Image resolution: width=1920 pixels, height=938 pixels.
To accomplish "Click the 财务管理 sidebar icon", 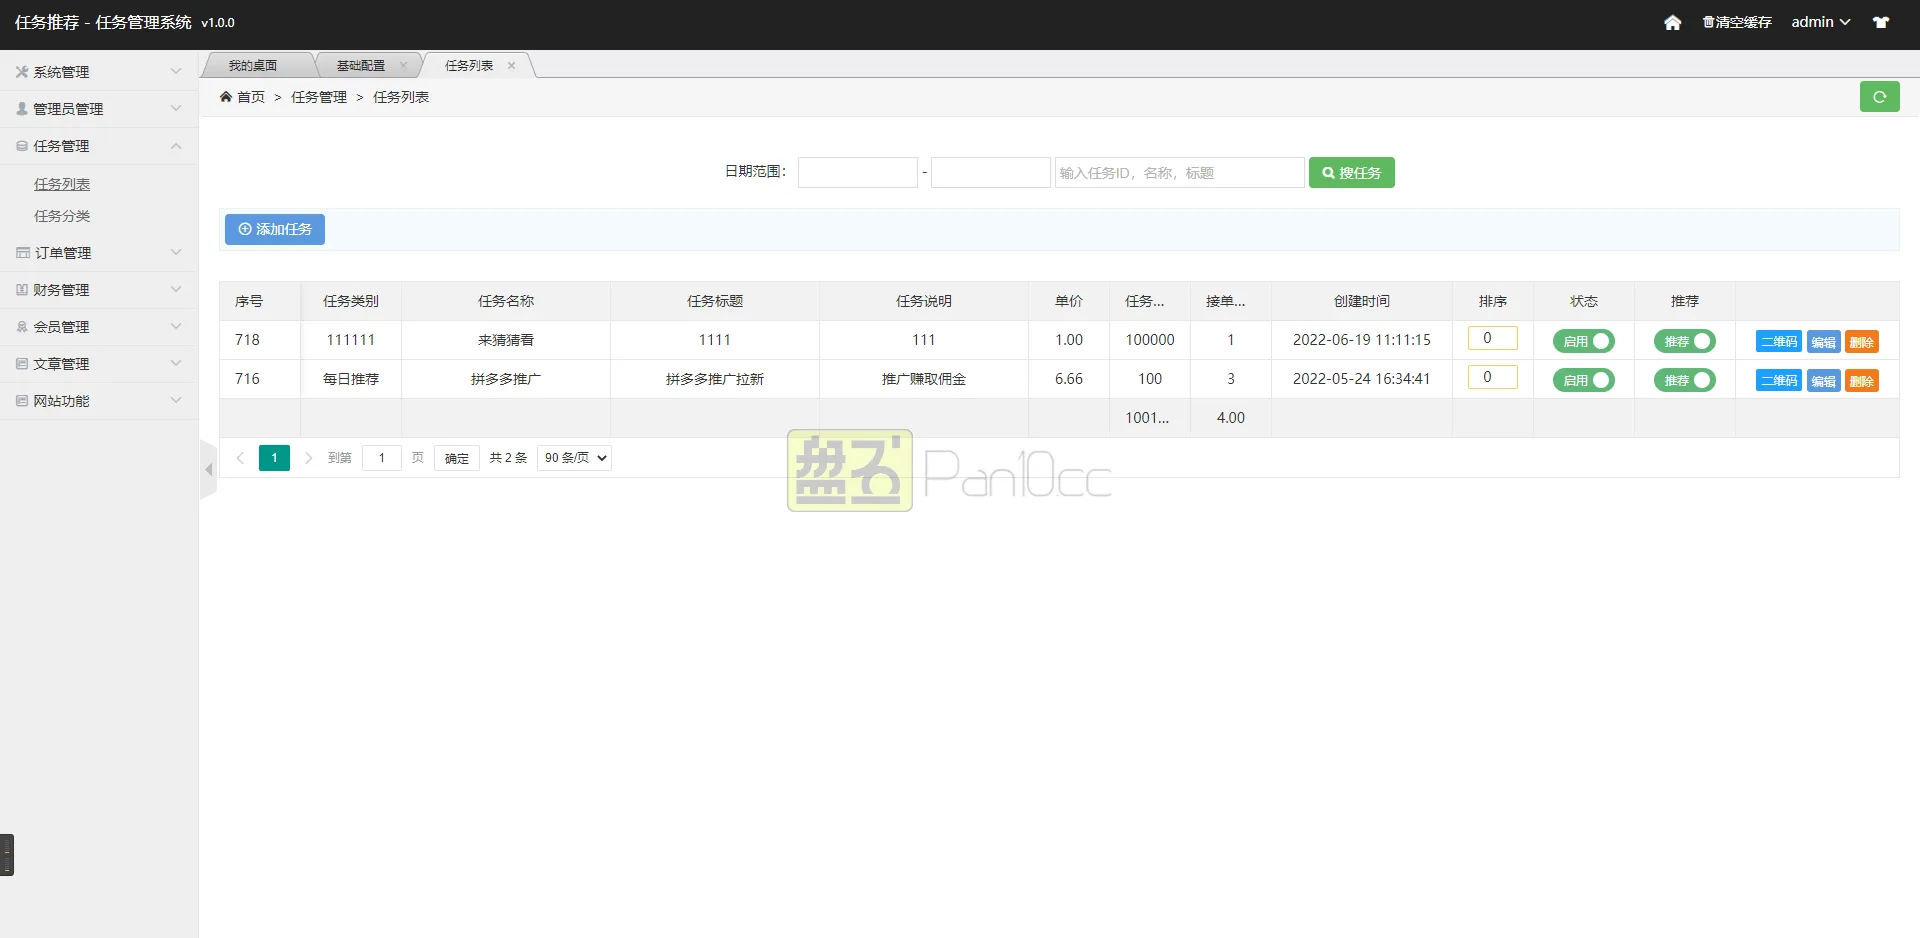I will (21, 289).
